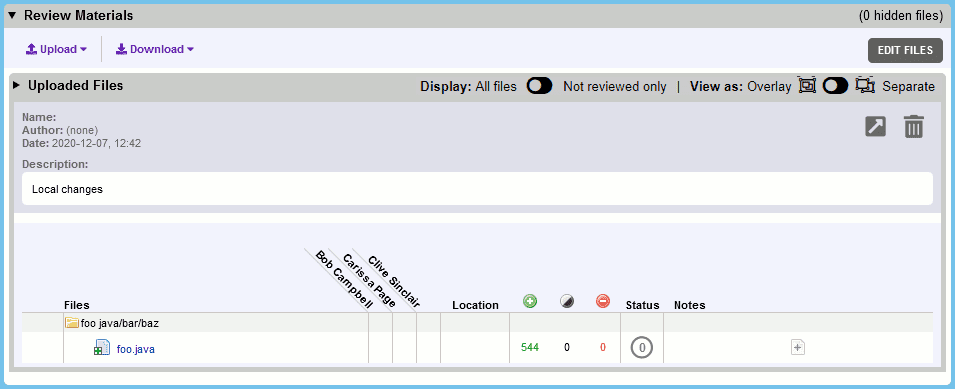Click the EDIT FILES button
This screenshot has width=955, height=389.
click(905, 51)
